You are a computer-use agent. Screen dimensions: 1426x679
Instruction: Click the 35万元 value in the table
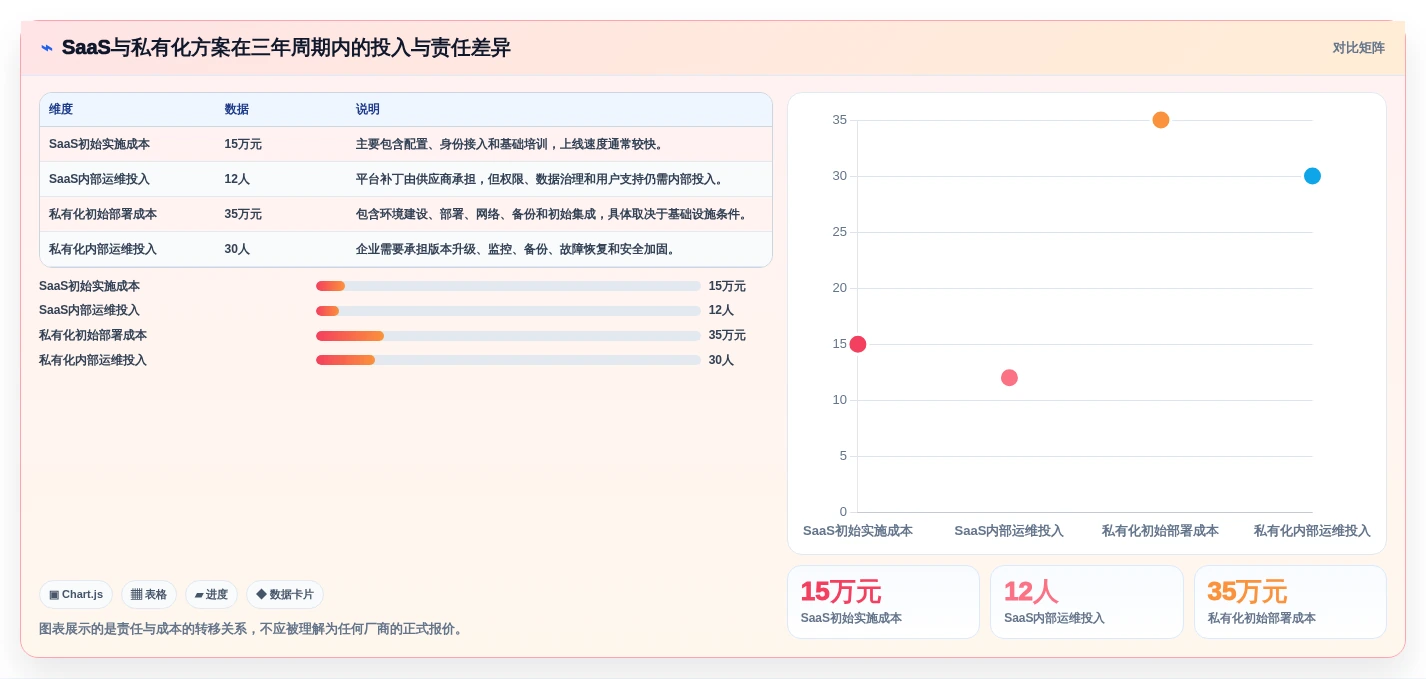(x=243, y=214)
